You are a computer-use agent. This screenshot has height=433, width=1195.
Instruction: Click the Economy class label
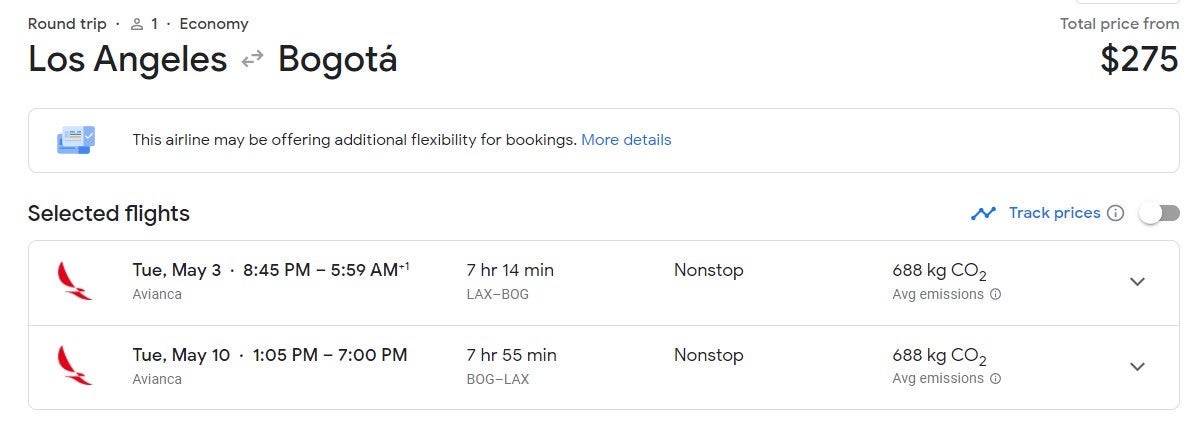[x=214, y=24]
